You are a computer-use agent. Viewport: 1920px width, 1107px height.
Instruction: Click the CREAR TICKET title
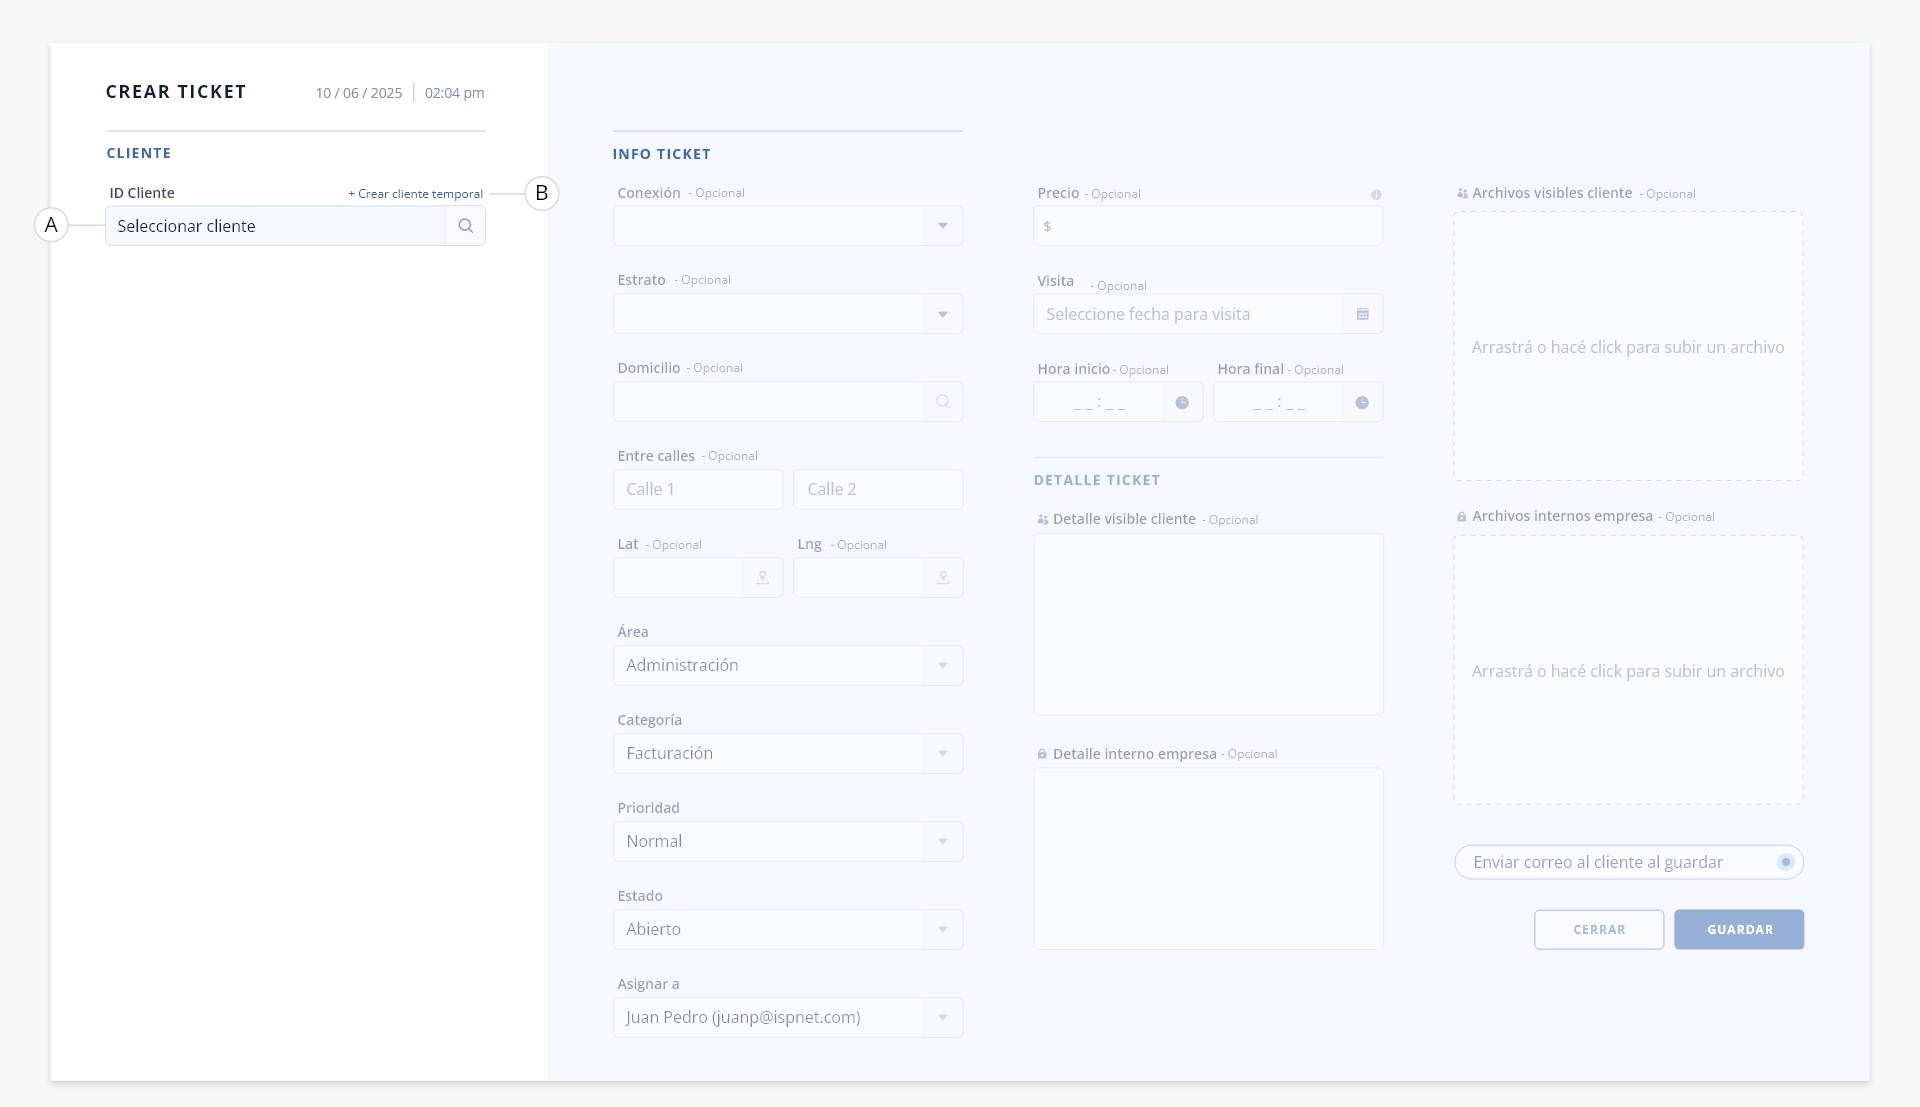tap(176, 92)
